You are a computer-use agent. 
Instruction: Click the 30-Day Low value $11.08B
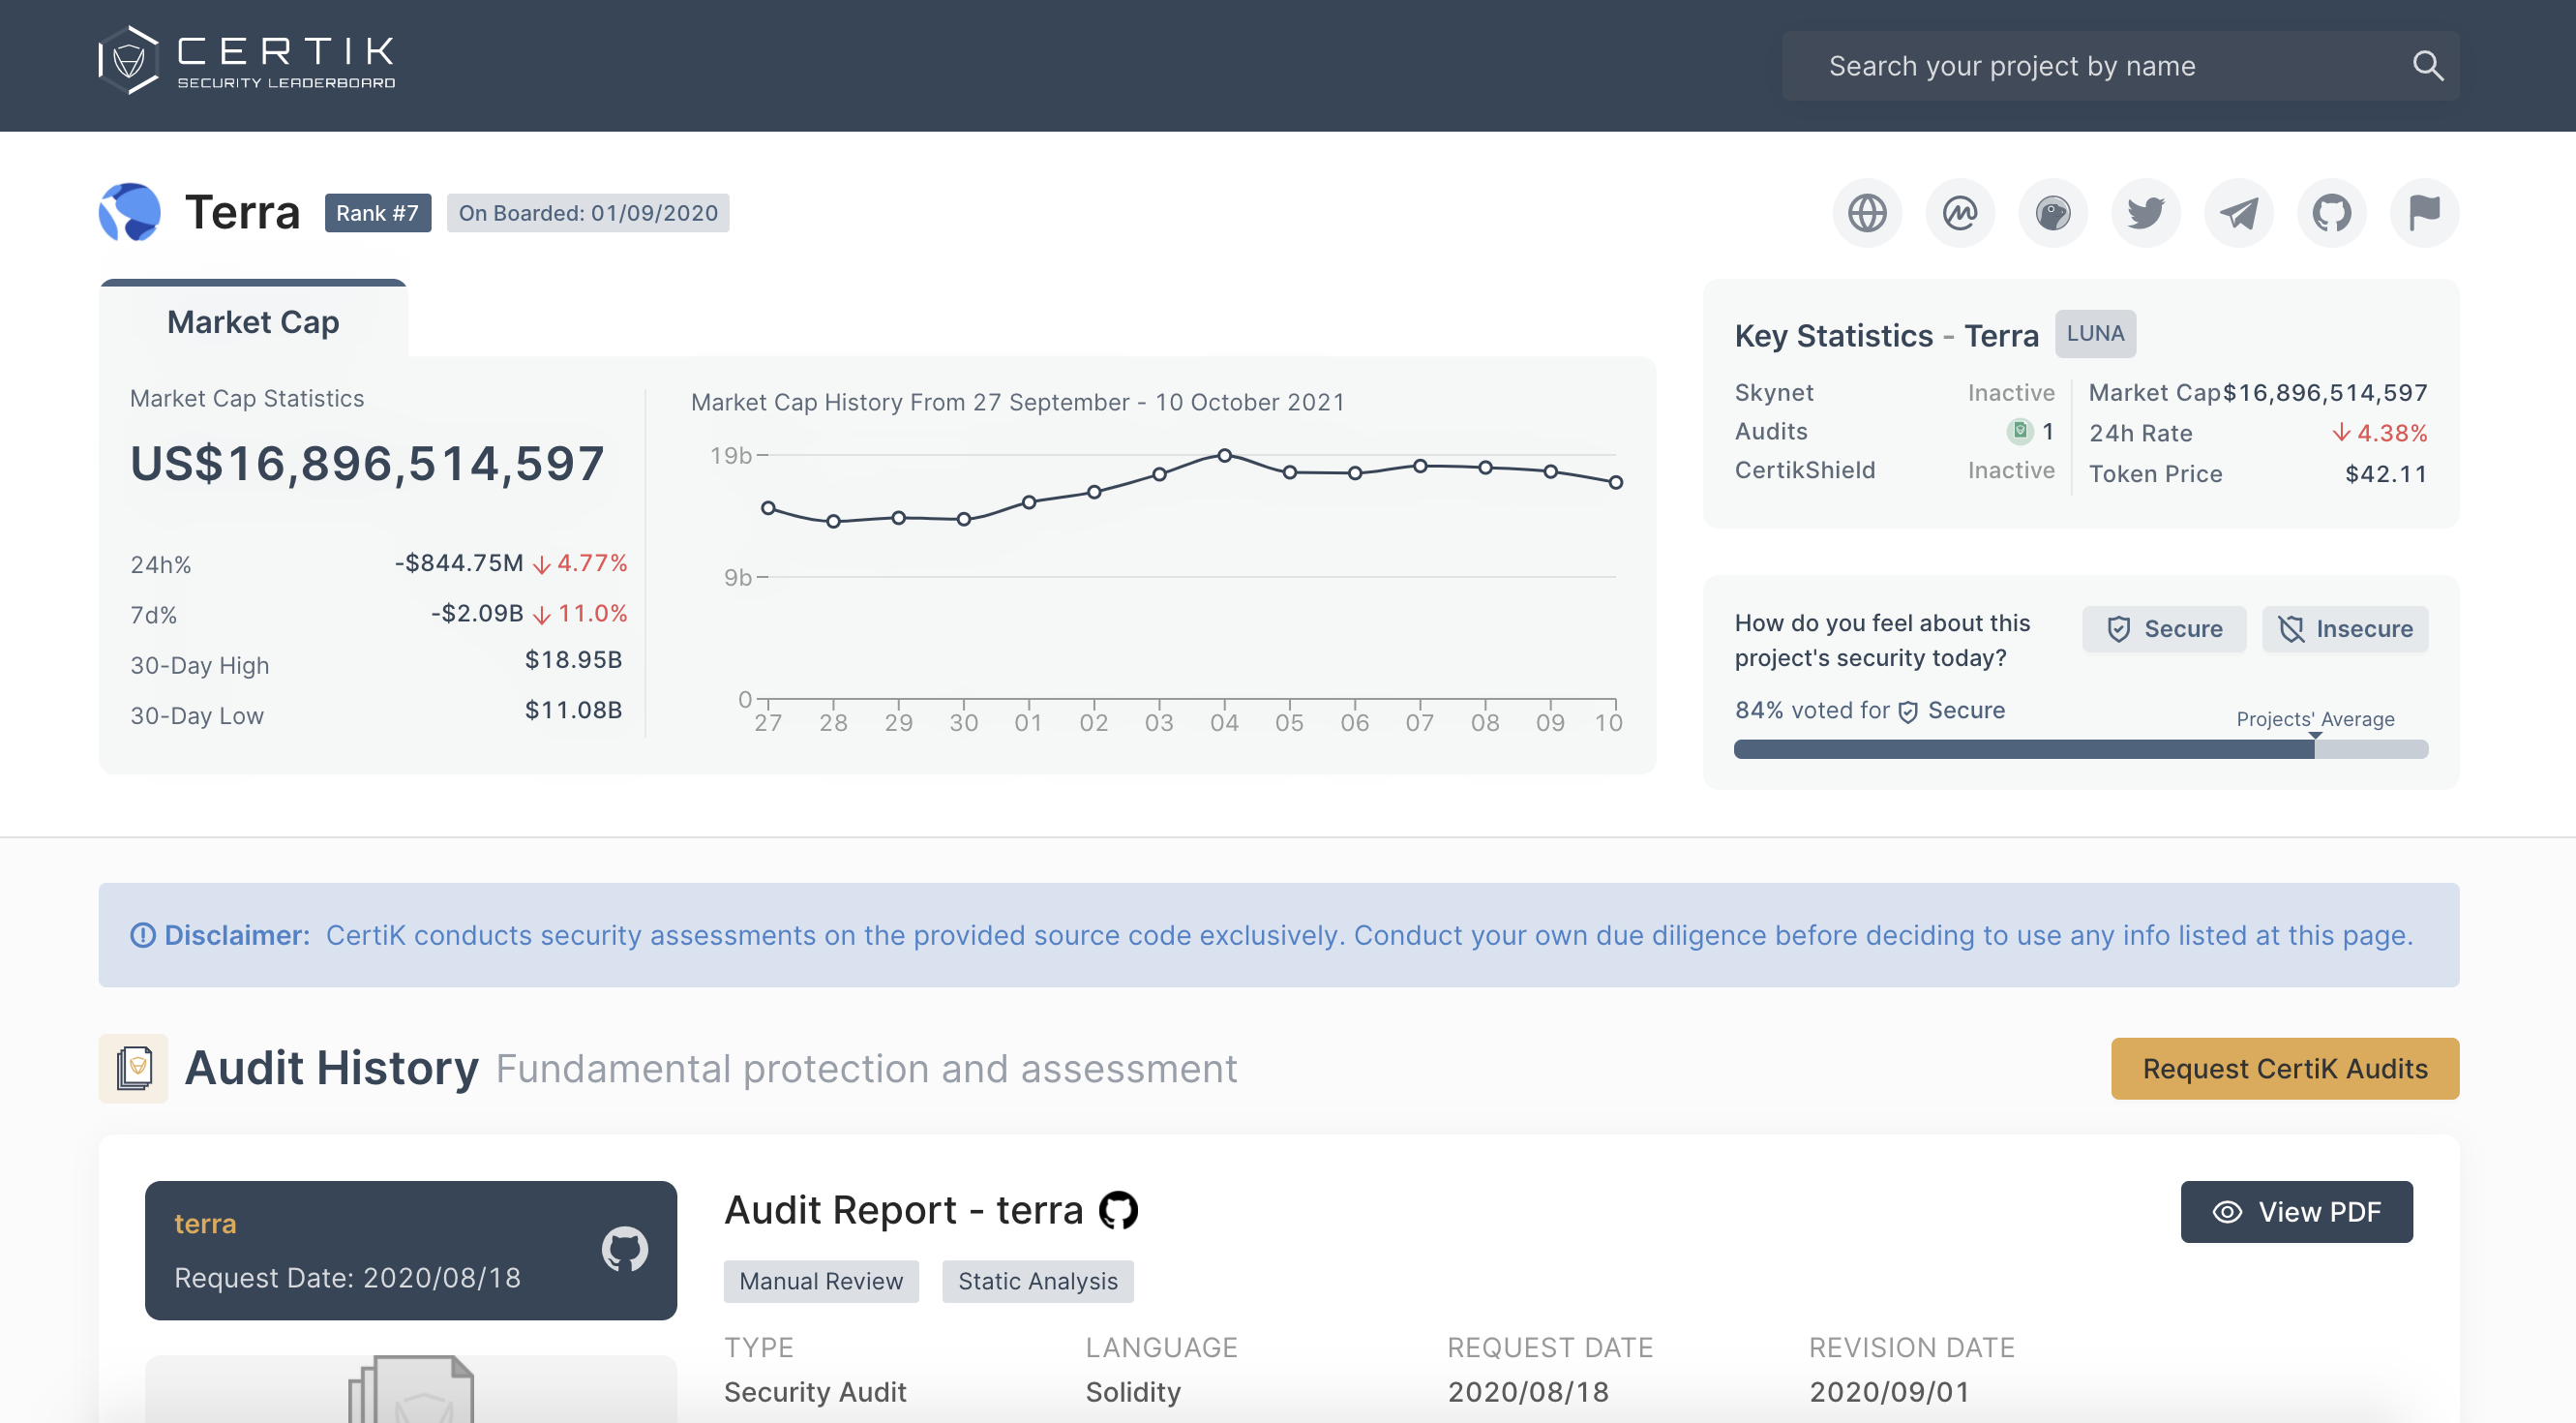(573, 710)
